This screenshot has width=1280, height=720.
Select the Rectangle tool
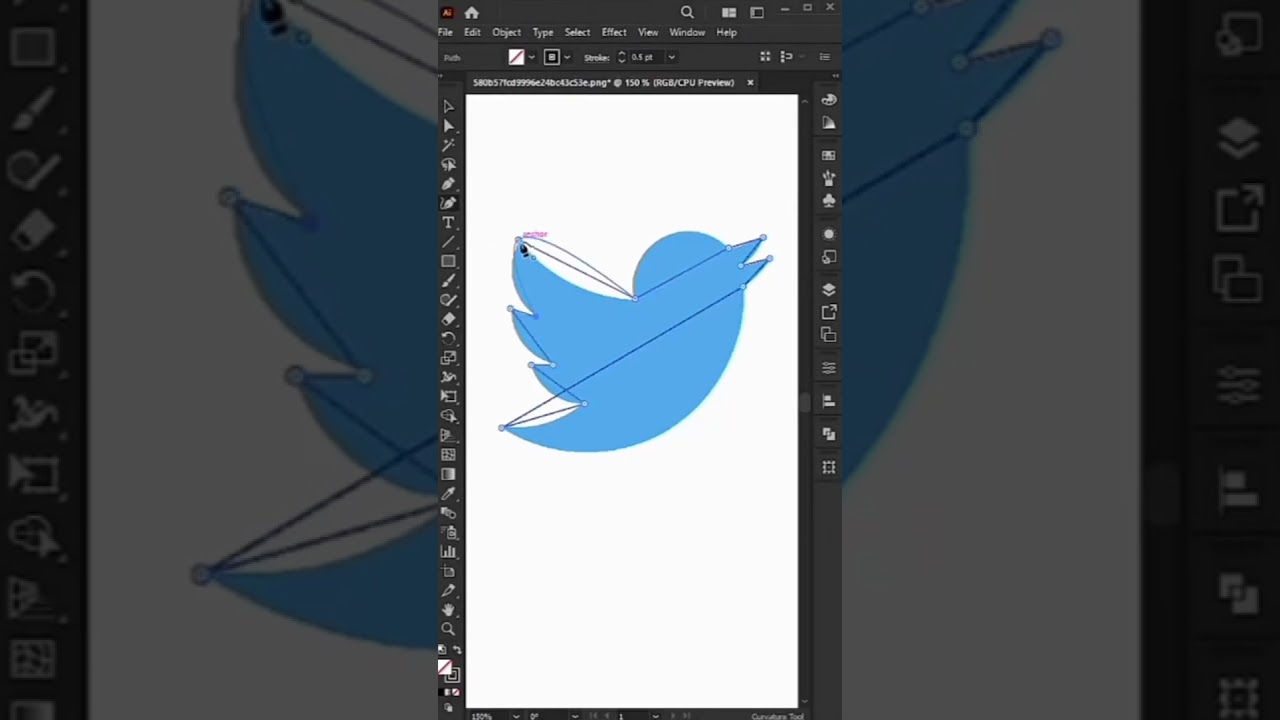pos(448,261)
